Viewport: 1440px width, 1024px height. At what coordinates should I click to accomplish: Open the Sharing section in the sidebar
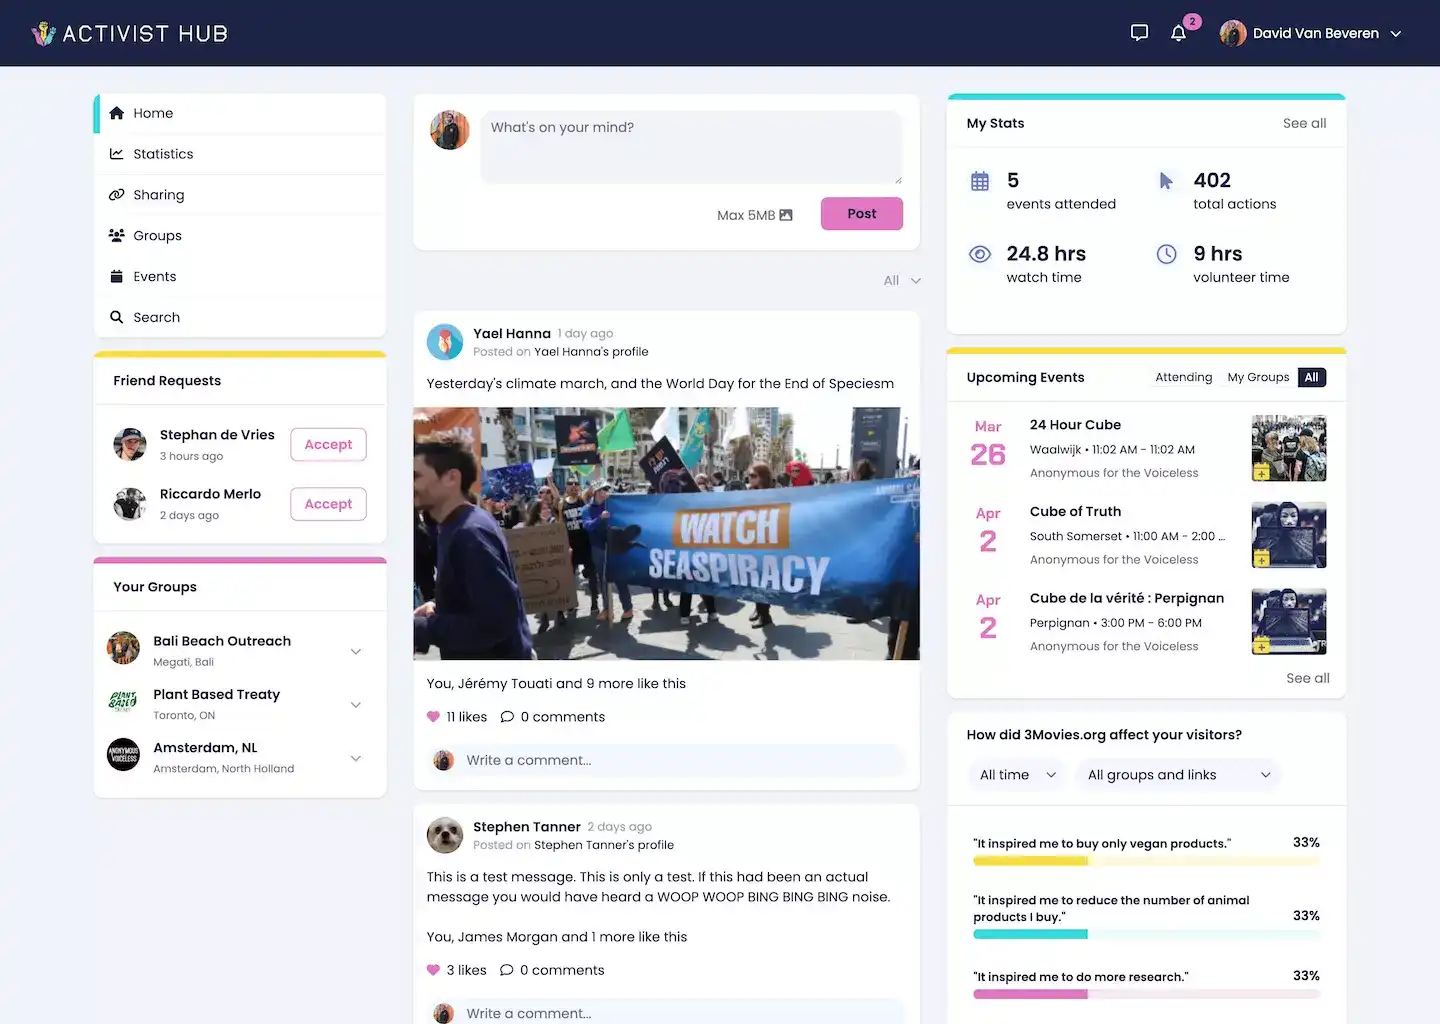pyautogui.click(x=158, y=194)
